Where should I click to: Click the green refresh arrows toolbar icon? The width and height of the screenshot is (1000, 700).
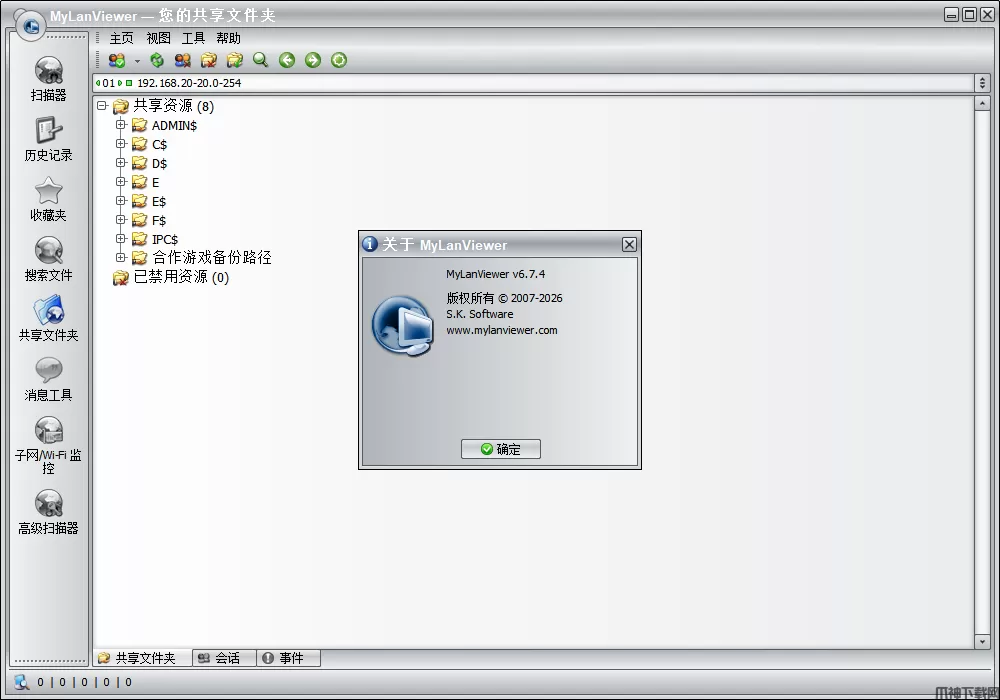(157, 60)
